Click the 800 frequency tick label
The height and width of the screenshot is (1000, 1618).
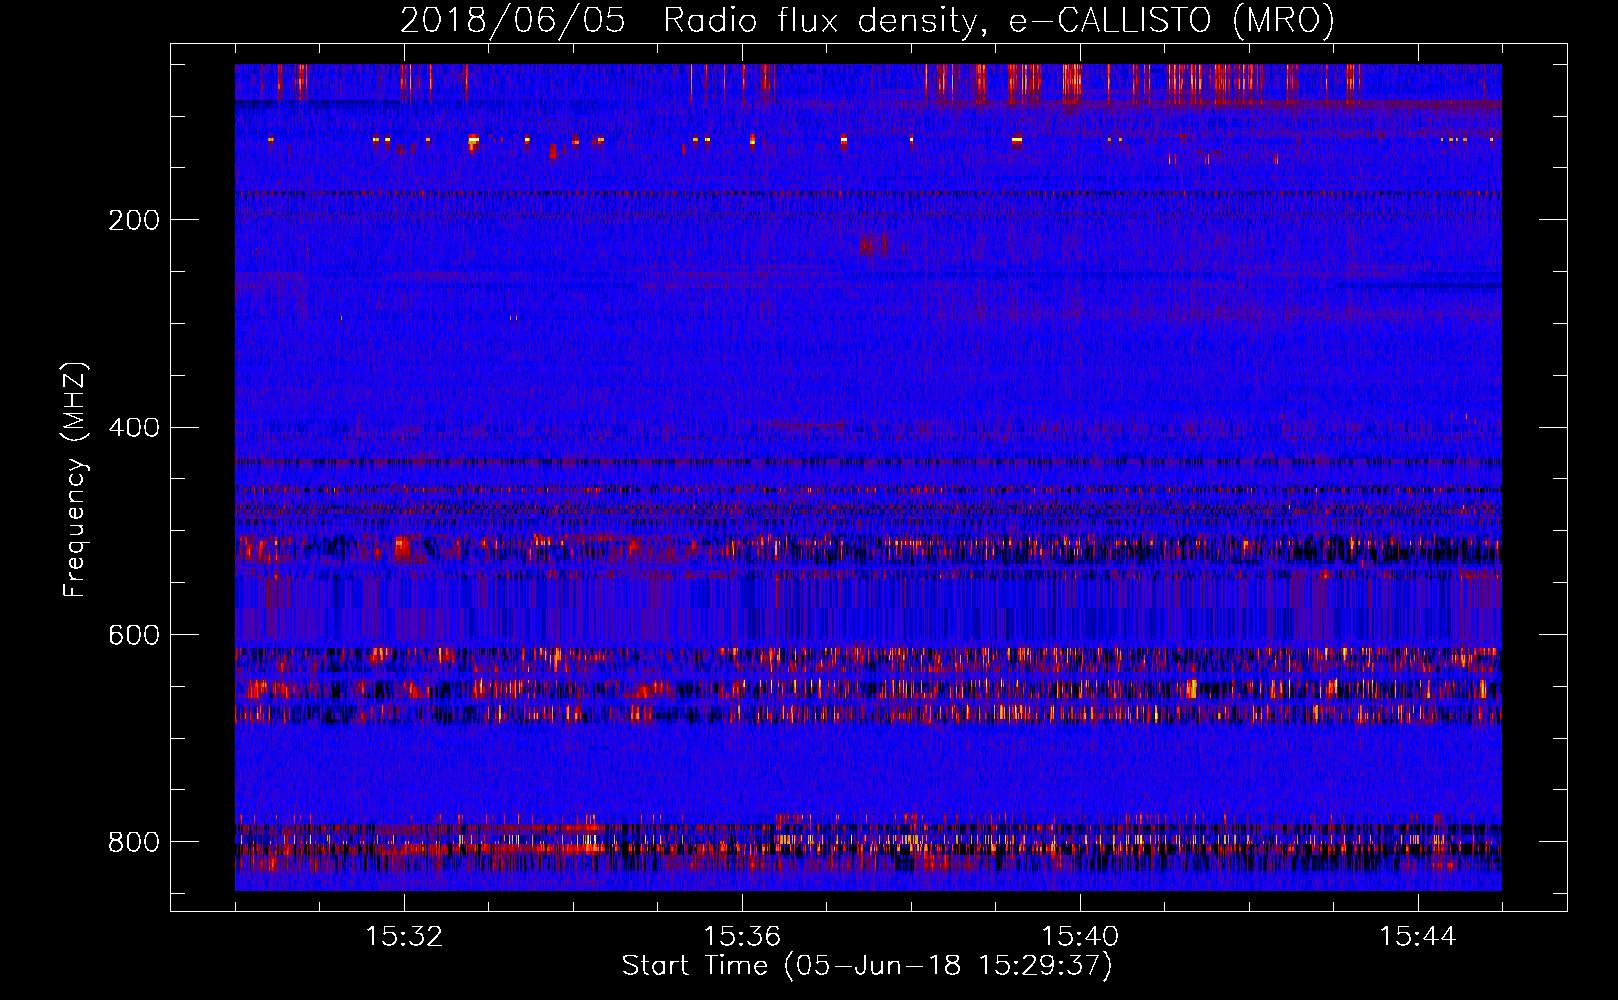134,842
